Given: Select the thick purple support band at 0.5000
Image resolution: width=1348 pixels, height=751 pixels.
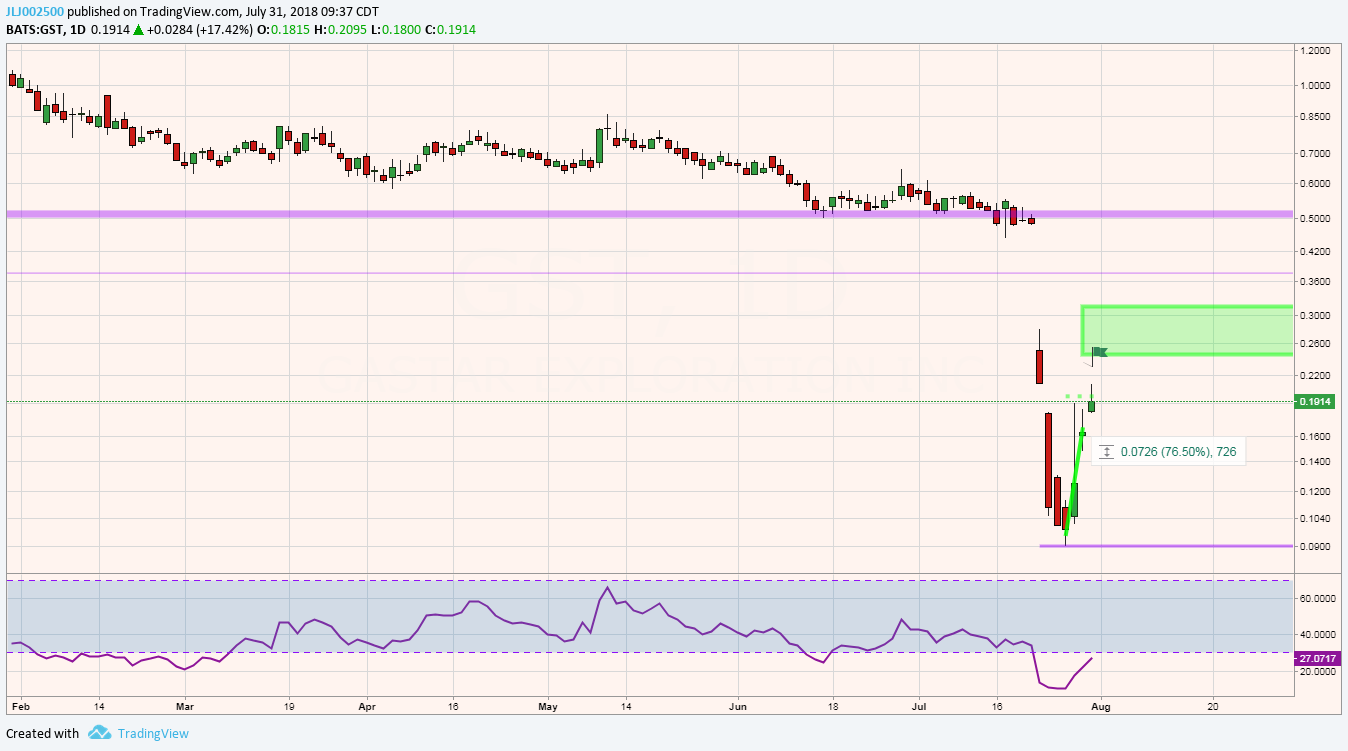Looking at the screenshot, I should click(649, 214).
